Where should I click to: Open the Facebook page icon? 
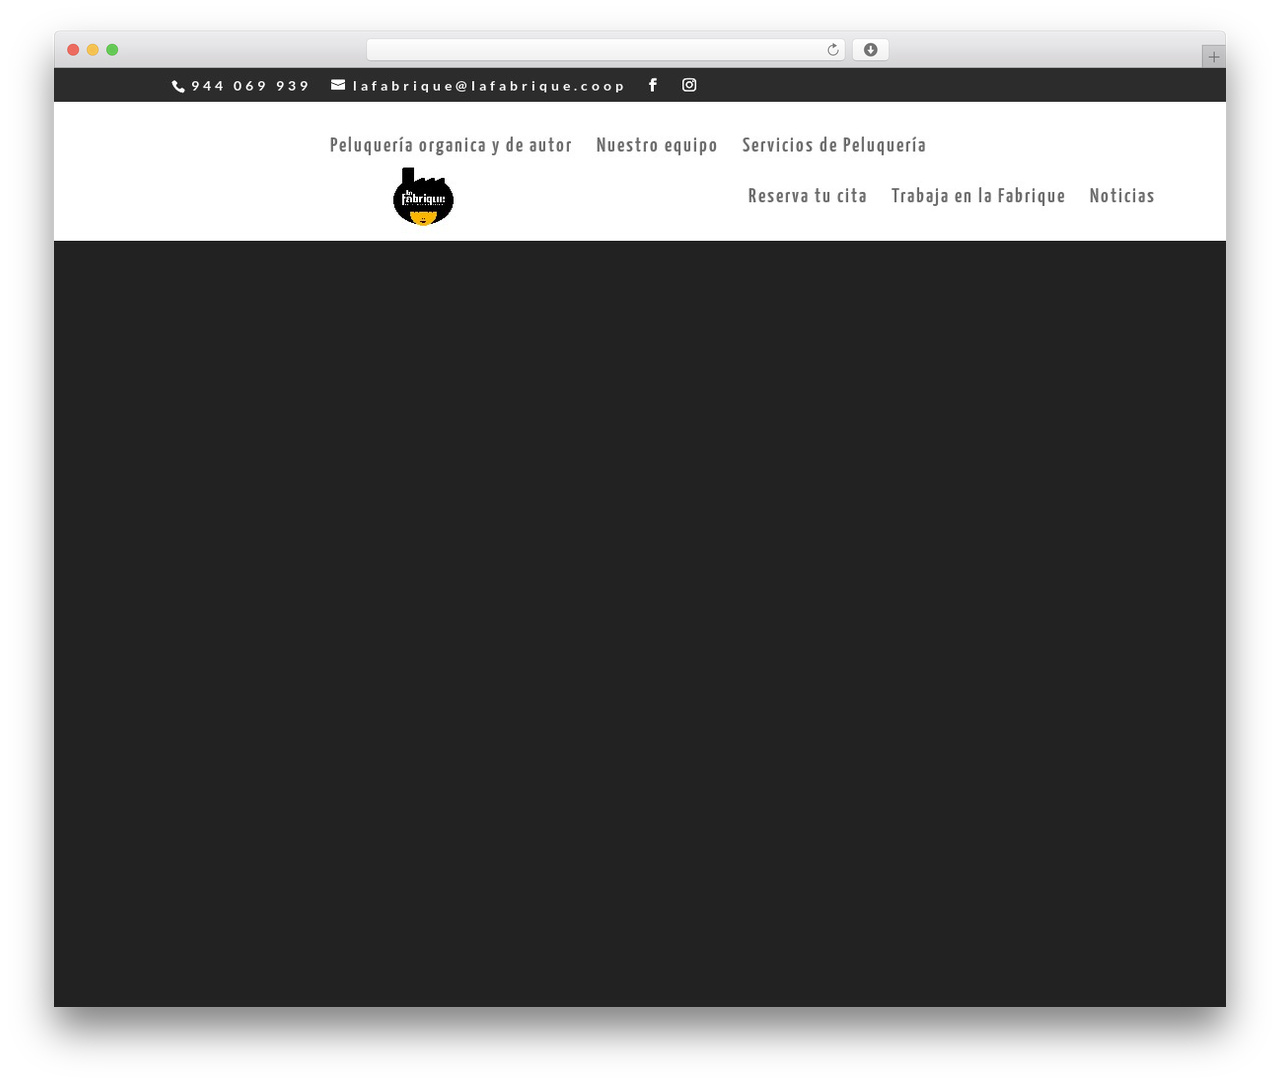tap(653, 85)
